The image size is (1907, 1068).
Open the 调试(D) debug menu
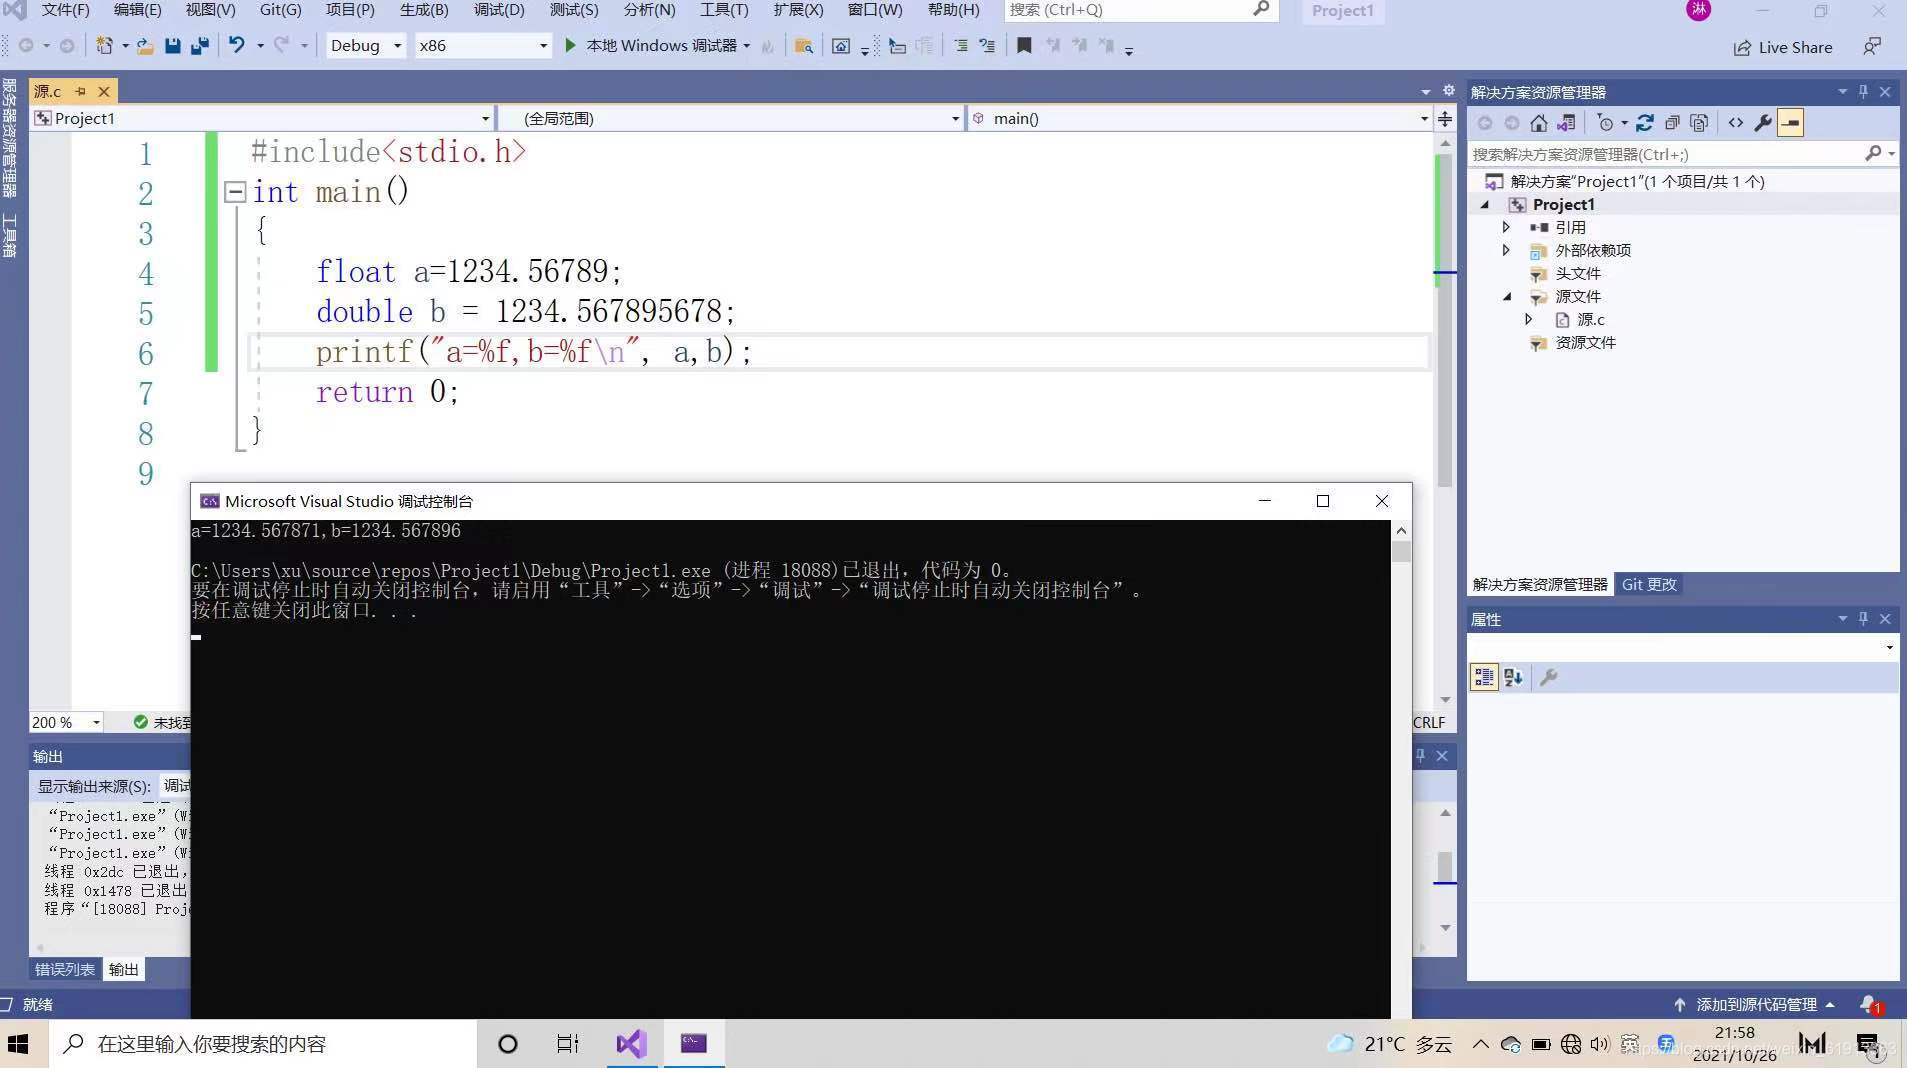click(x=499, y=10)
